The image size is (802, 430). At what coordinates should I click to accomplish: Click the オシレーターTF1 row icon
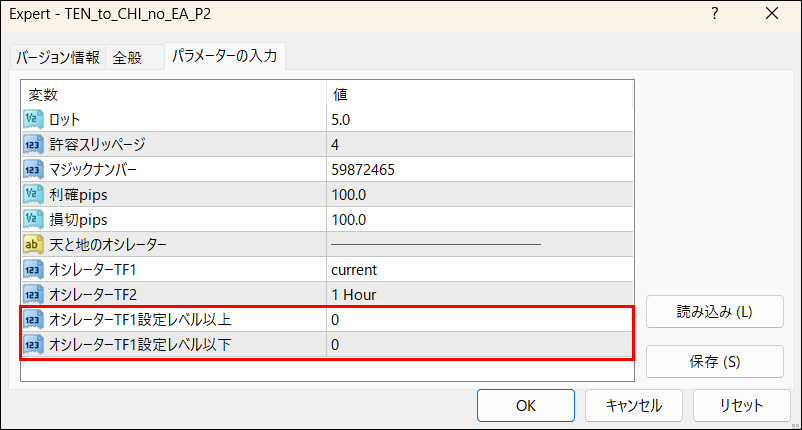click(x=33, y=270)
